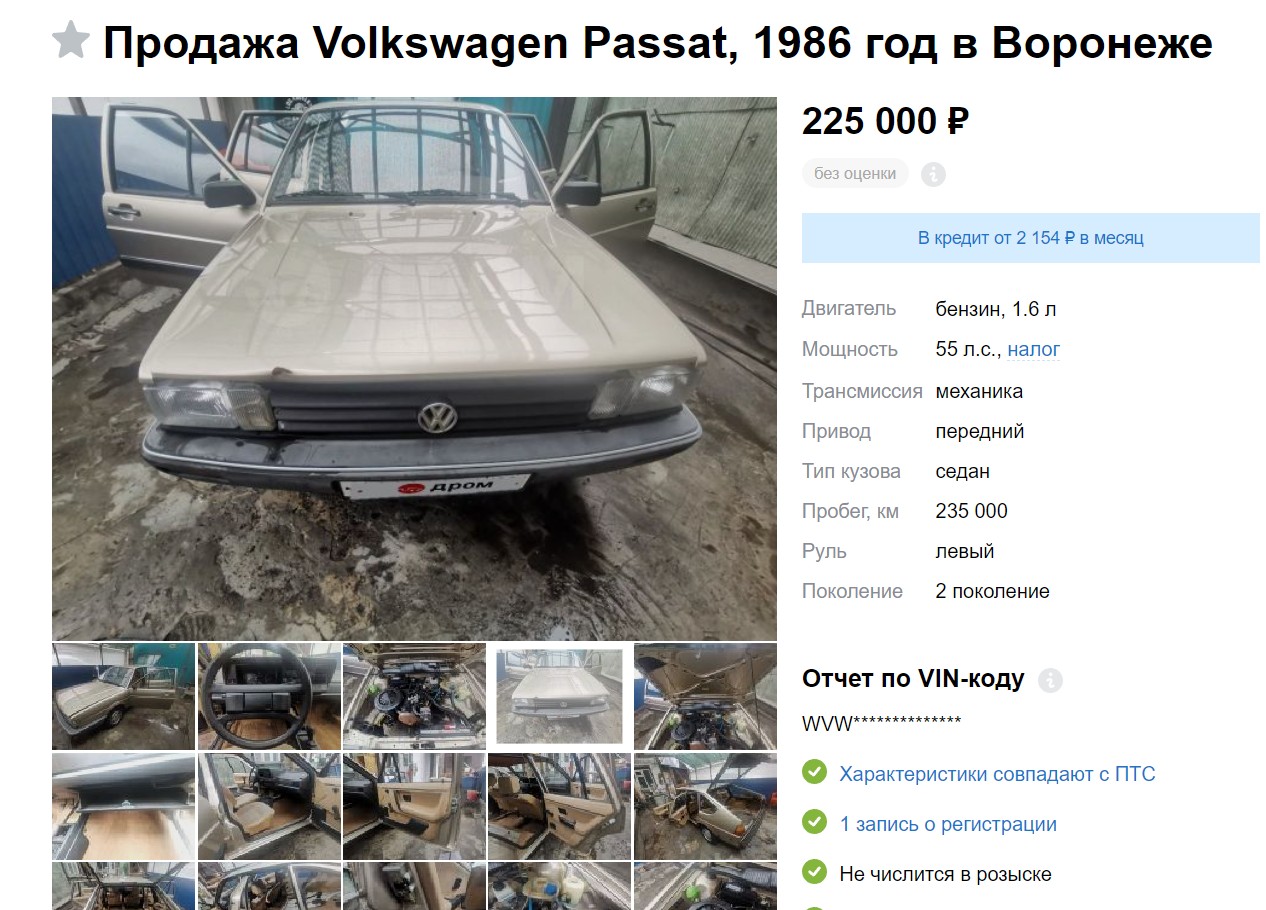The image size is (1266, 910).
Task: Select the rear view car thumbnail with open doors
Action: [705, 806]
